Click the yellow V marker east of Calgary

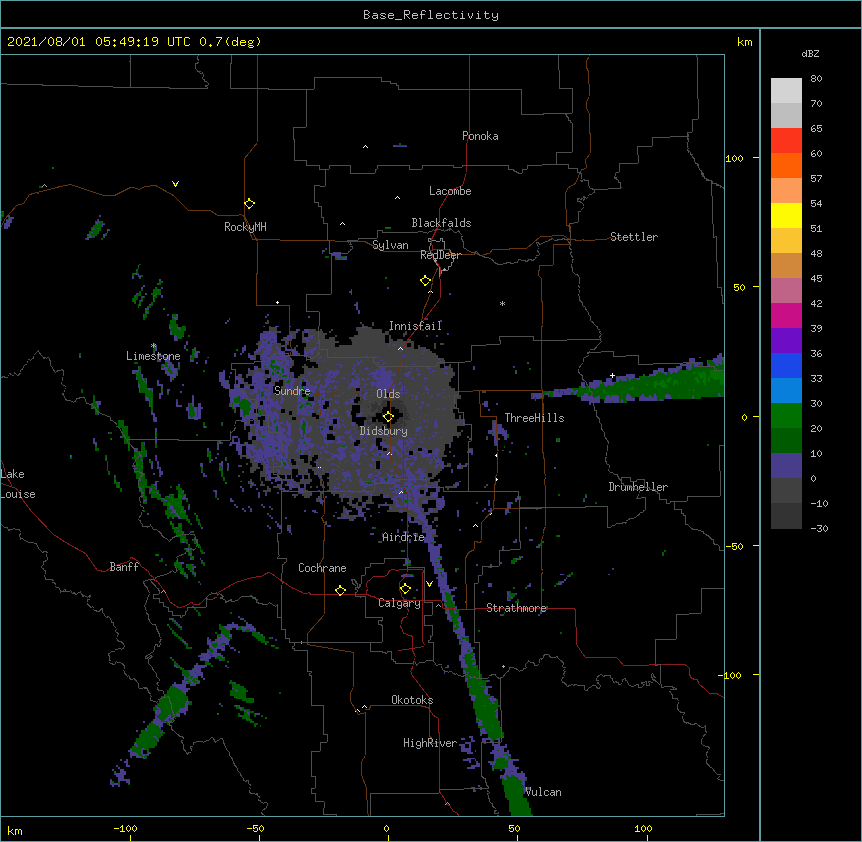[x=429, y=584]
